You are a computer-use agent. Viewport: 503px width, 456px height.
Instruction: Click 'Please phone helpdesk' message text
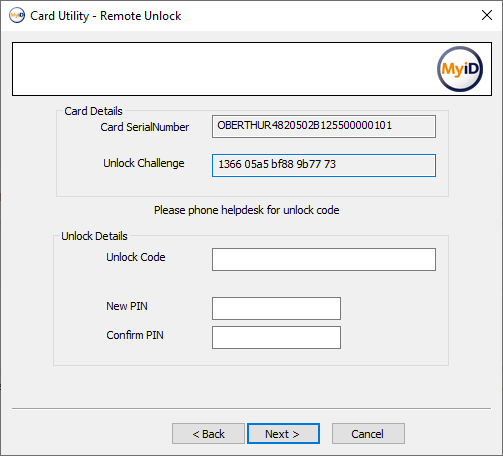pyautogui.click(x=247, y=210)
